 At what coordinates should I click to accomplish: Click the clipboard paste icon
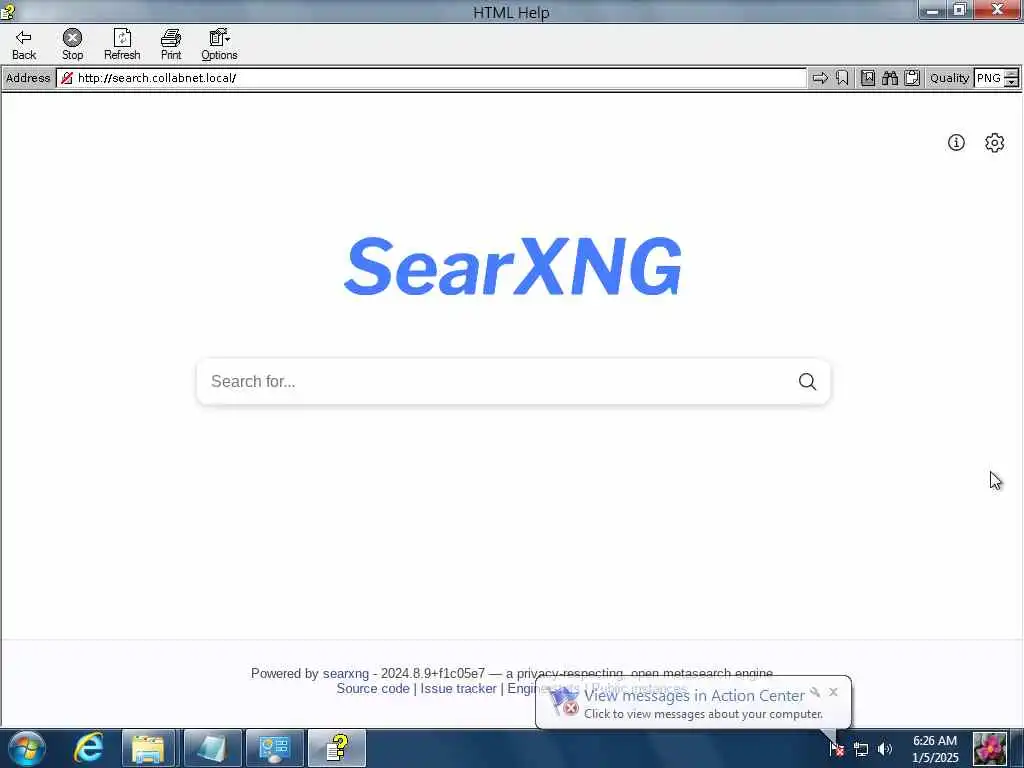[x=912, y=78]
